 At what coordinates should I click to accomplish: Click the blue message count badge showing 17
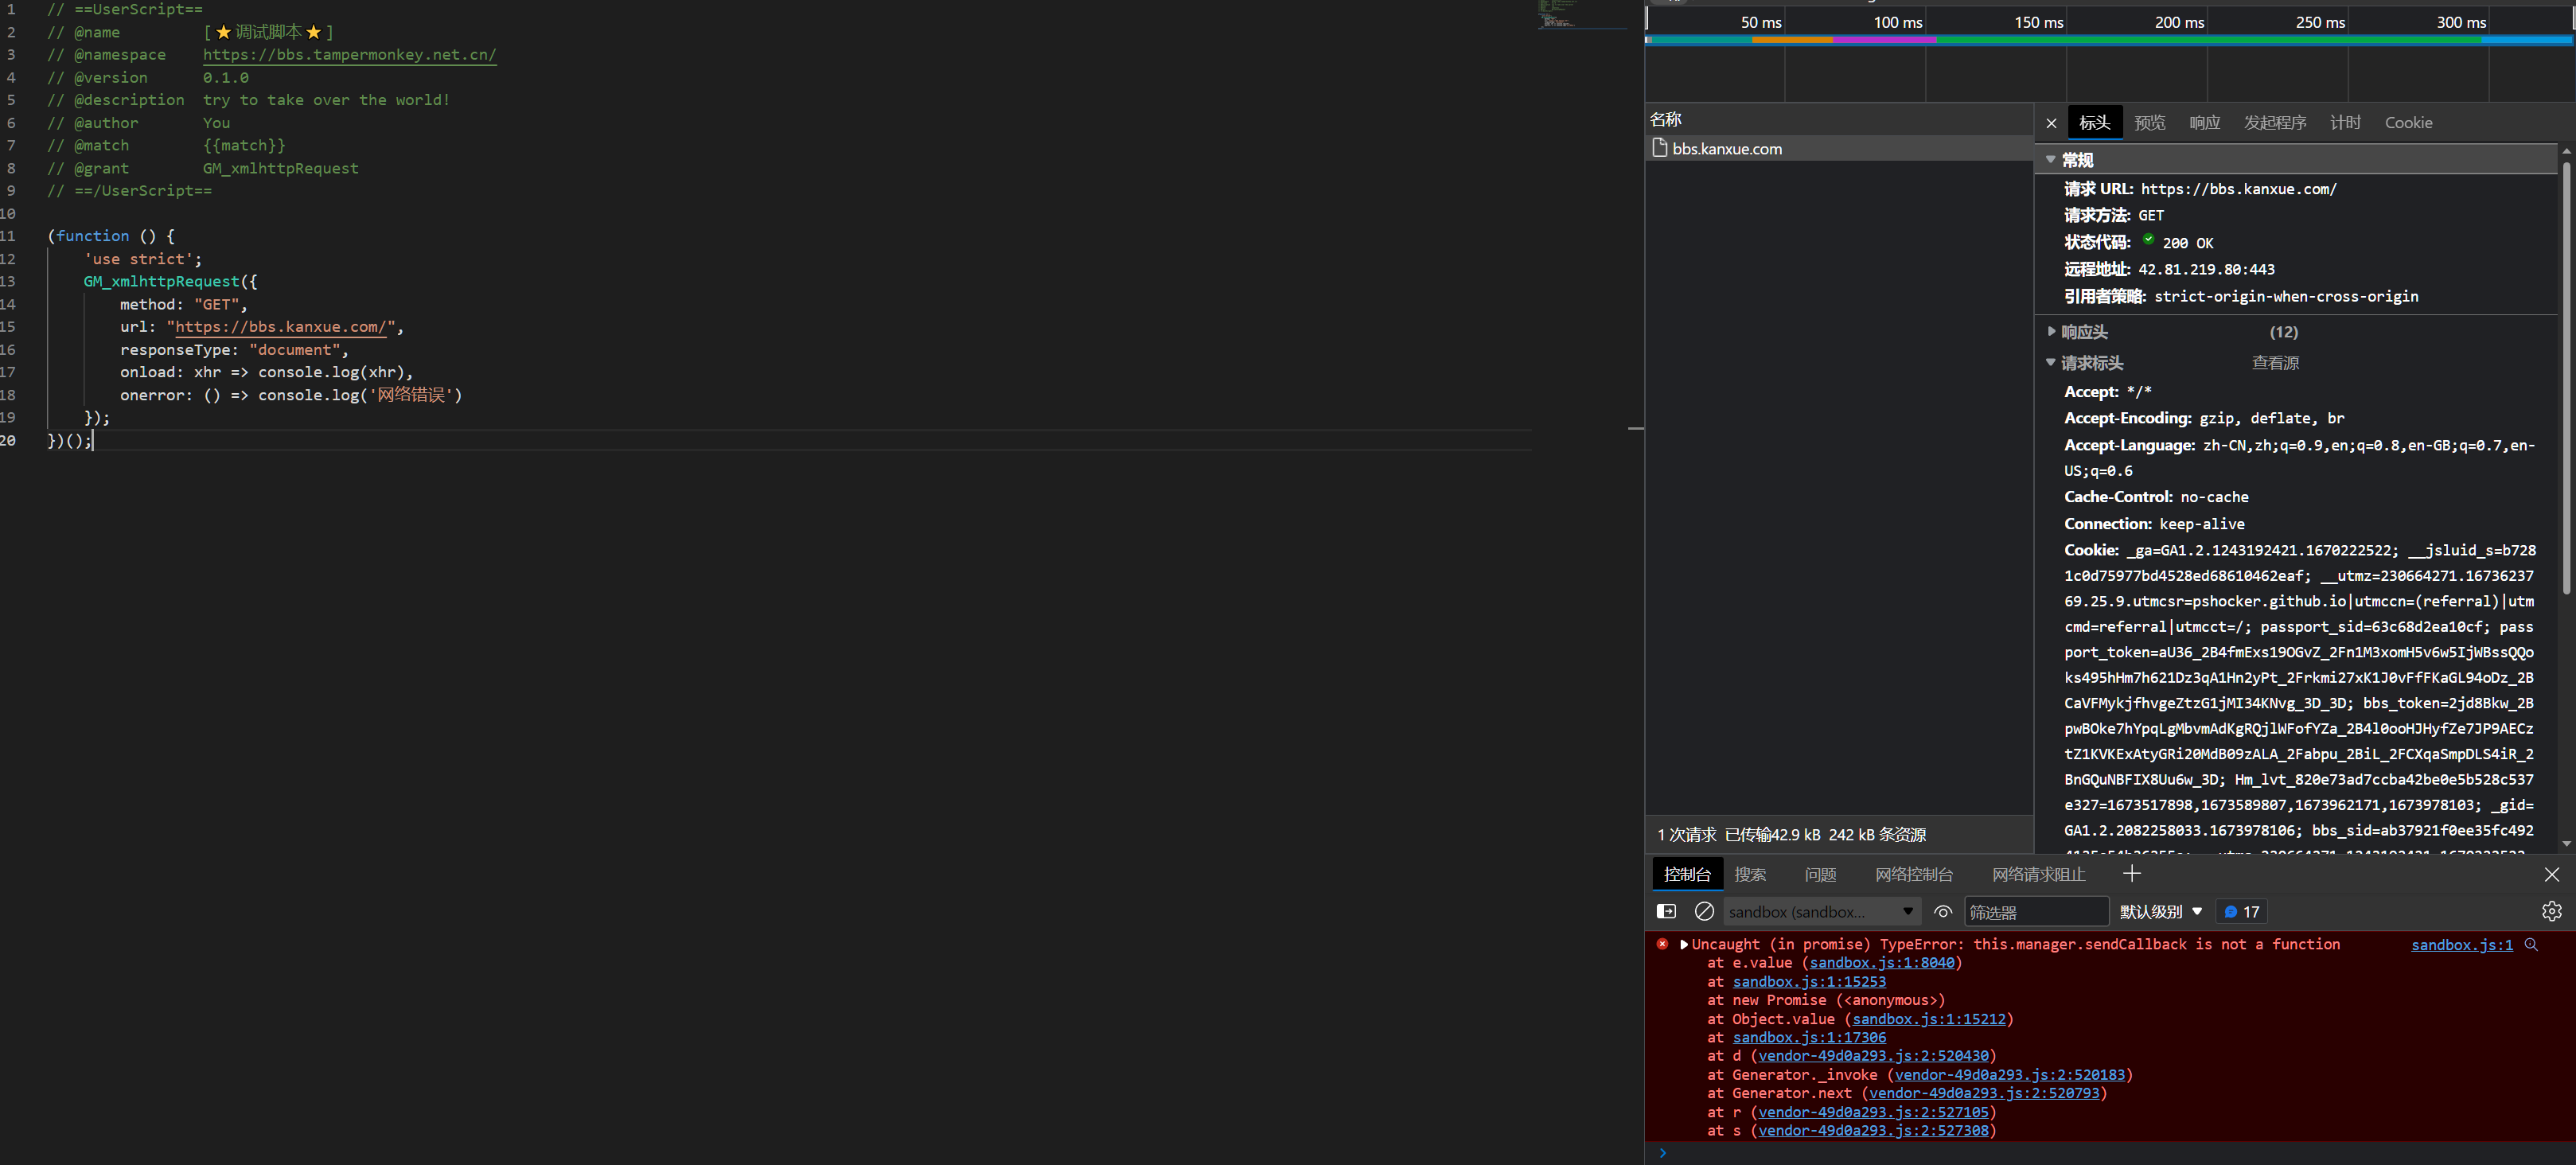[2242, 911]
